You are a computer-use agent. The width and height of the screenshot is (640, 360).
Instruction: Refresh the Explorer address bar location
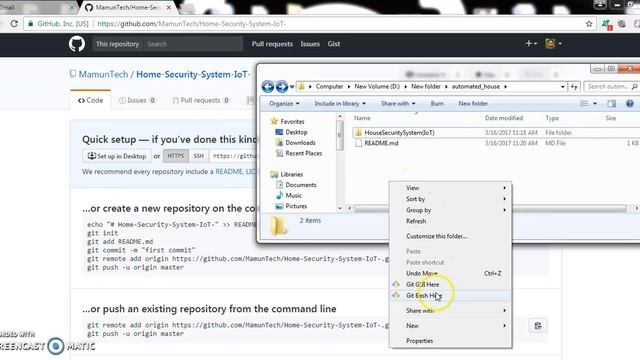pos(574,87)
